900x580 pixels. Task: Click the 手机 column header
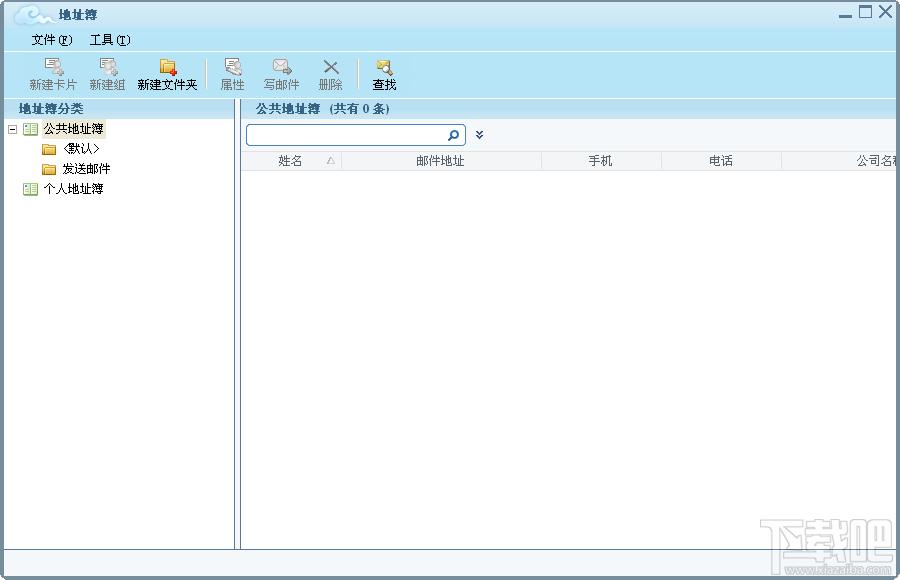click(x=601, y=161)
